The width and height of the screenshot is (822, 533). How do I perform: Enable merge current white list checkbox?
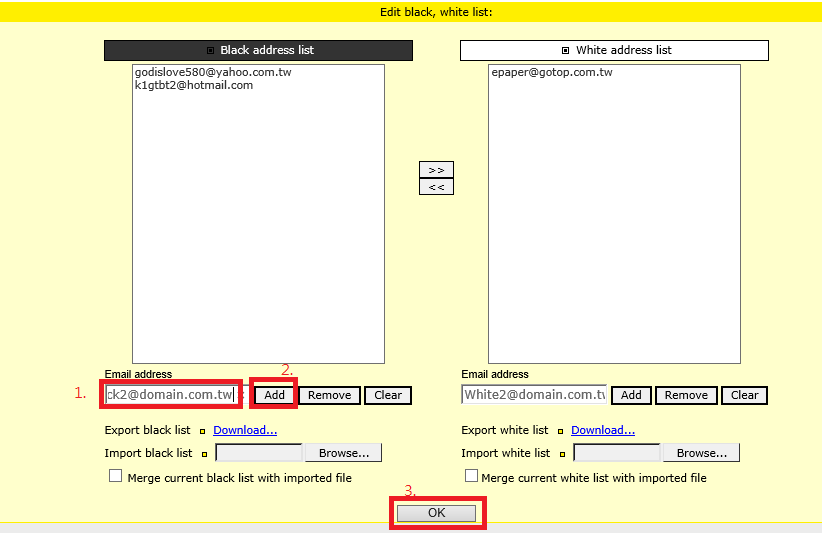pos(472,477)
